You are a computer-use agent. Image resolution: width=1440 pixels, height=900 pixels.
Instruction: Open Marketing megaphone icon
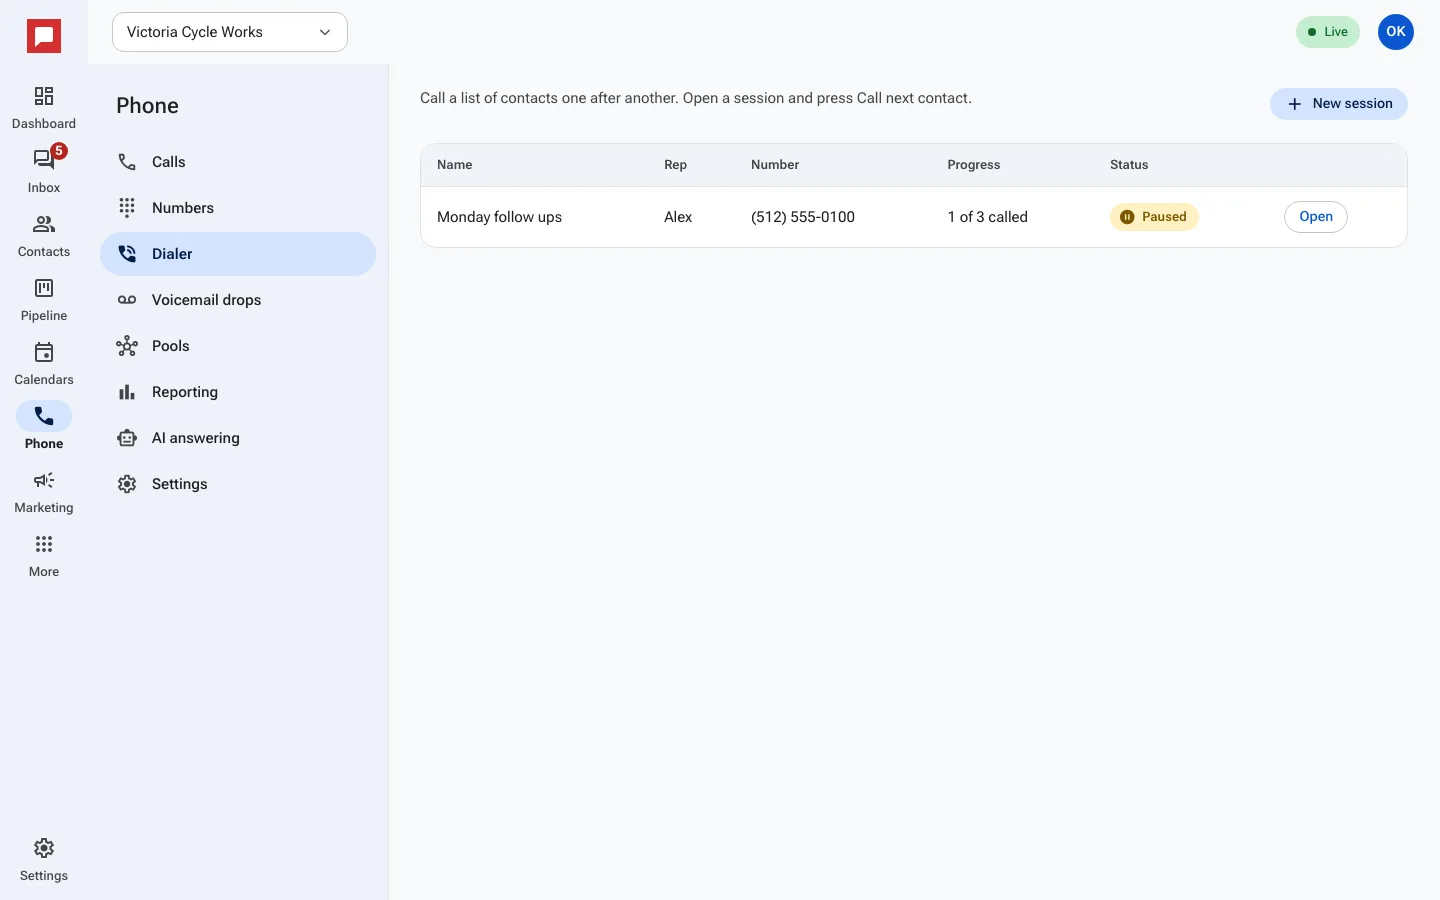[44, 480]
